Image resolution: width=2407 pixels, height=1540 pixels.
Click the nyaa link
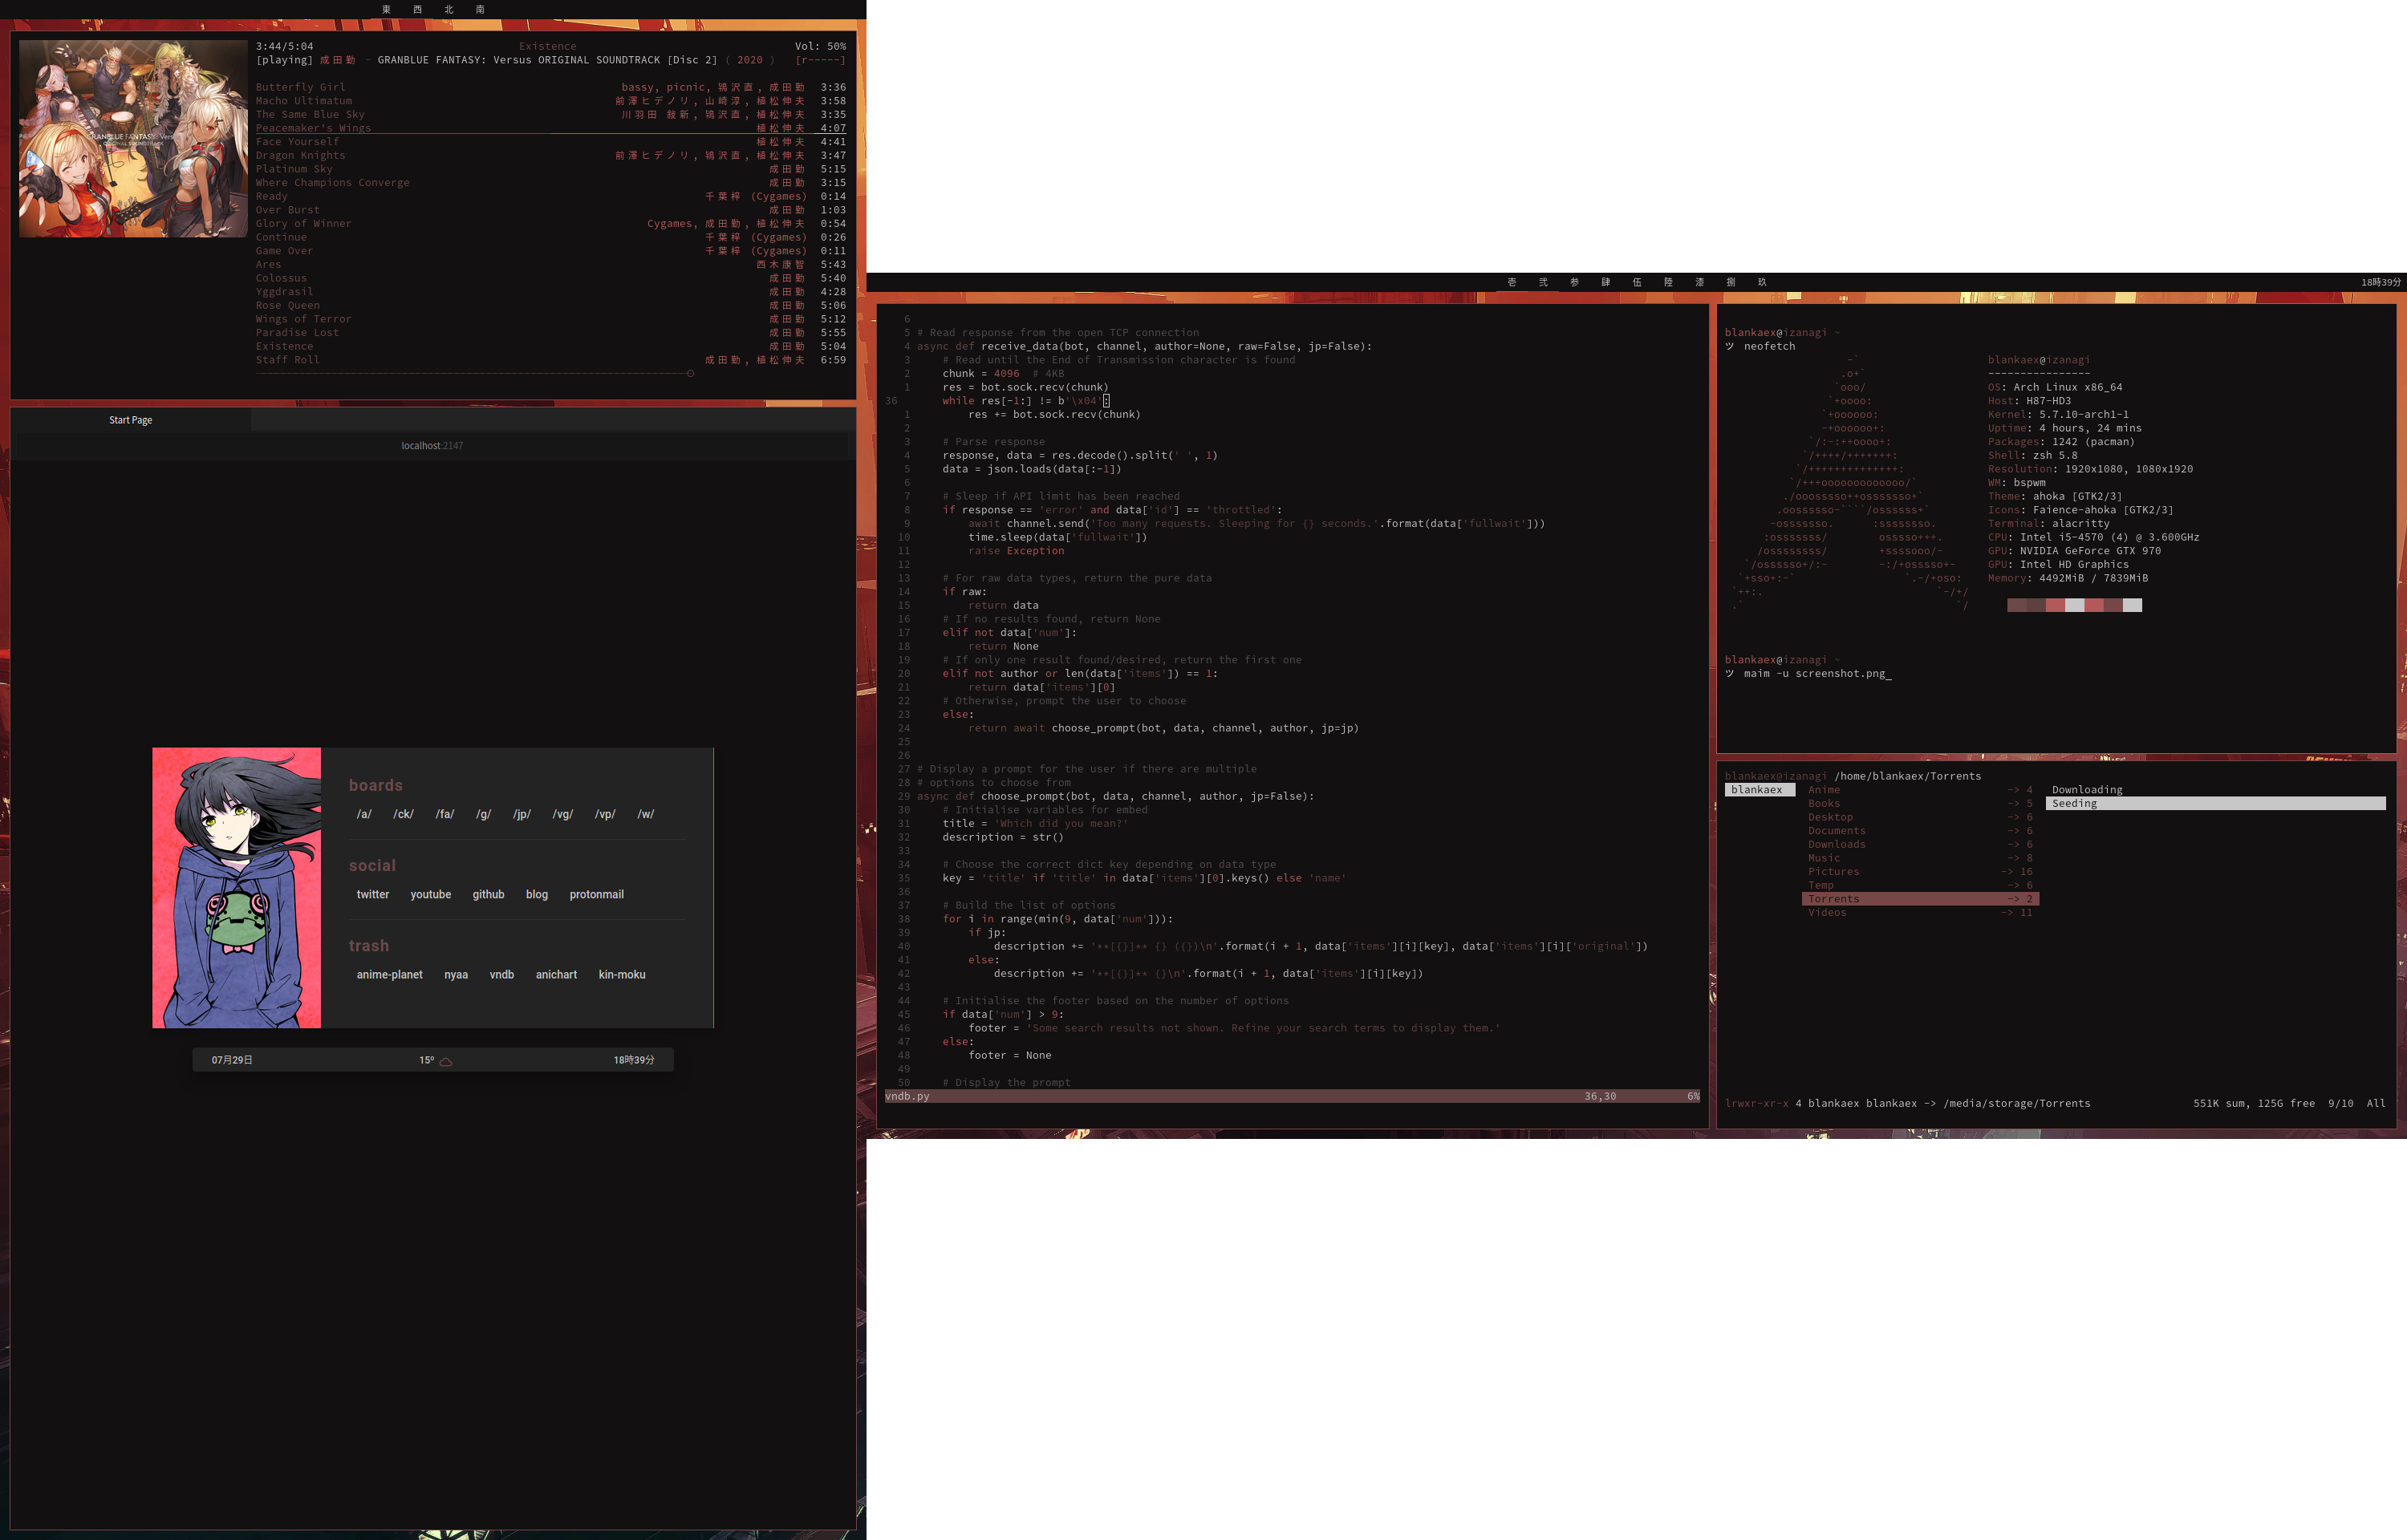(456, 974)
